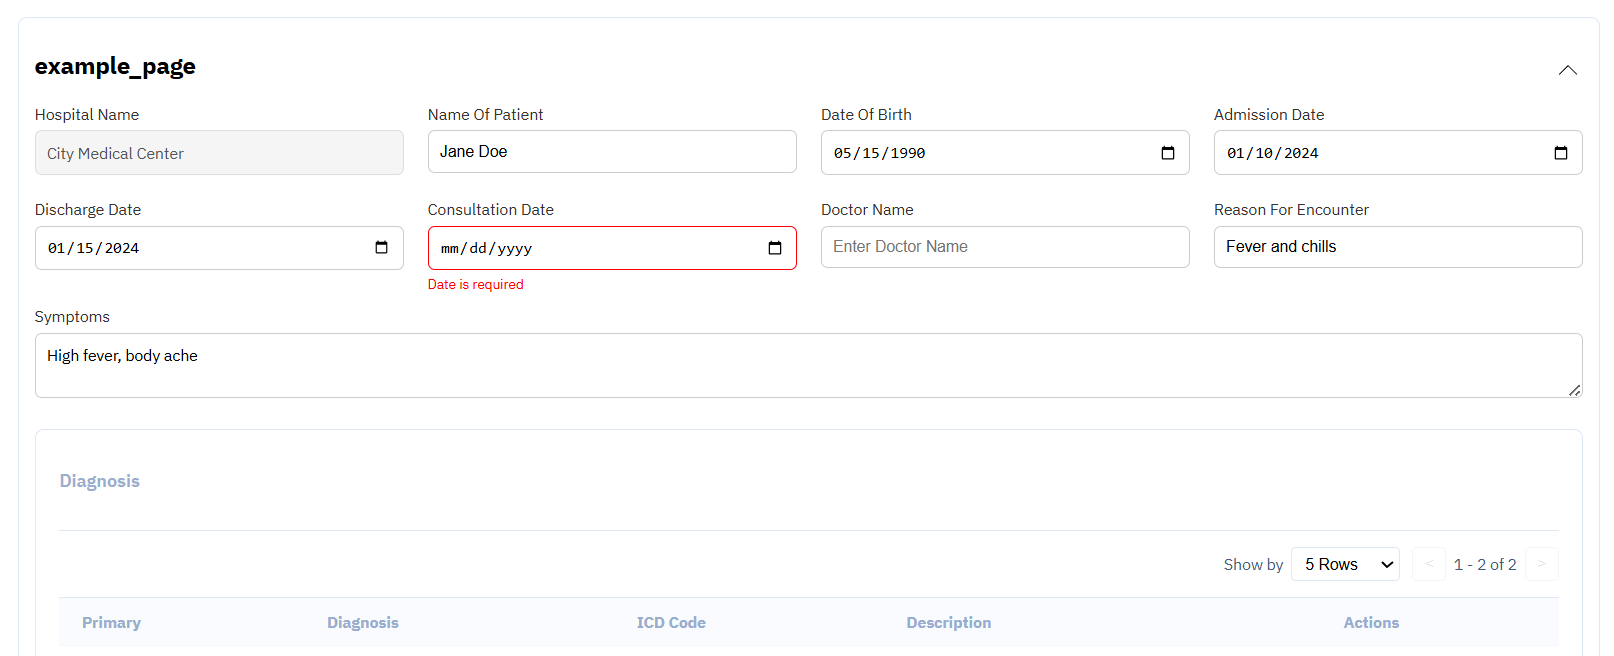The height and width of the screenshot is (656, 1614).
Task: Click the Name Of Patient field
Action: pos(612,152)
